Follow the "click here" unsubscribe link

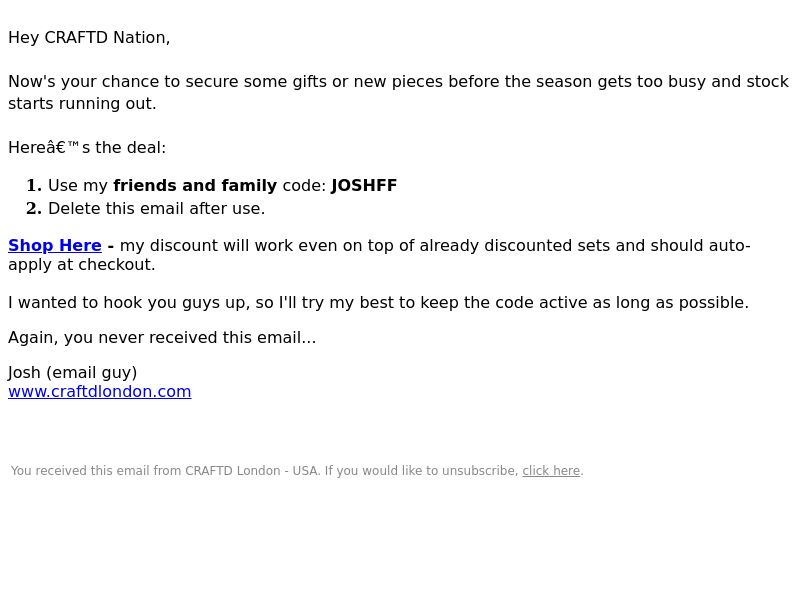551,470
